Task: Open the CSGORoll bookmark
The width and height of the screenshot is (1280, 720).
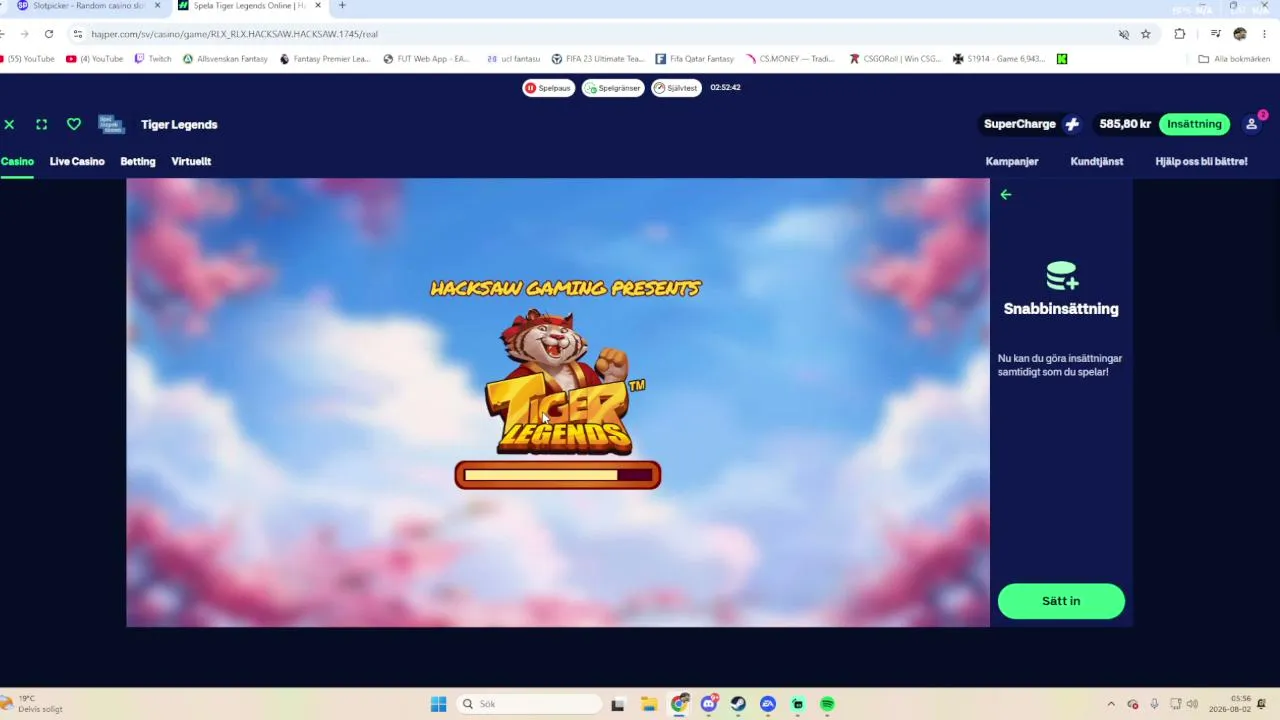Action: tap(895, 59)
